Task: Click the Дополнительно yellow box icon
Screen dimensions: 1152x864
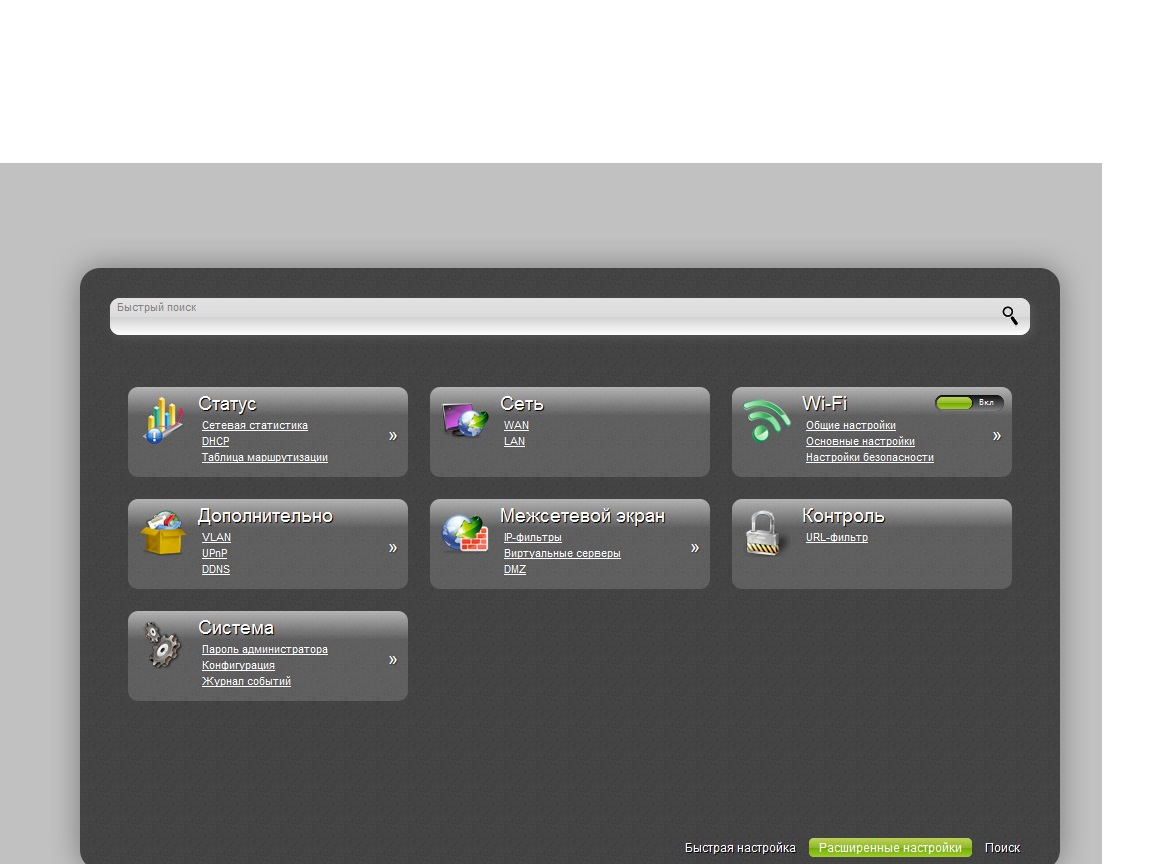Action: click(x=163, y=533)
